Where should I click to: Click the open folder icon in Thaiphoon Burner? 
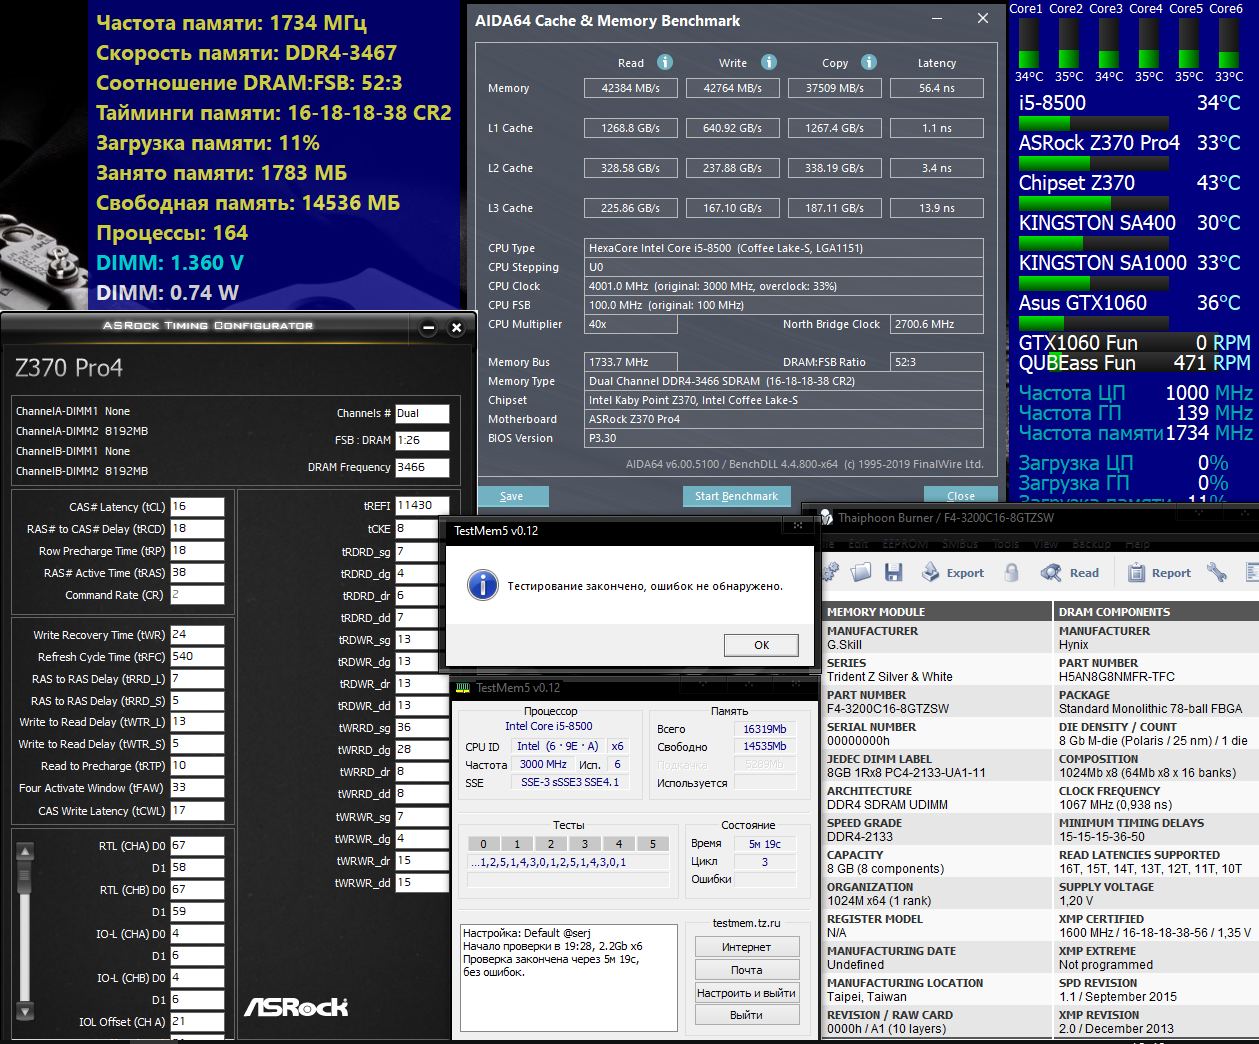point(861,572)
